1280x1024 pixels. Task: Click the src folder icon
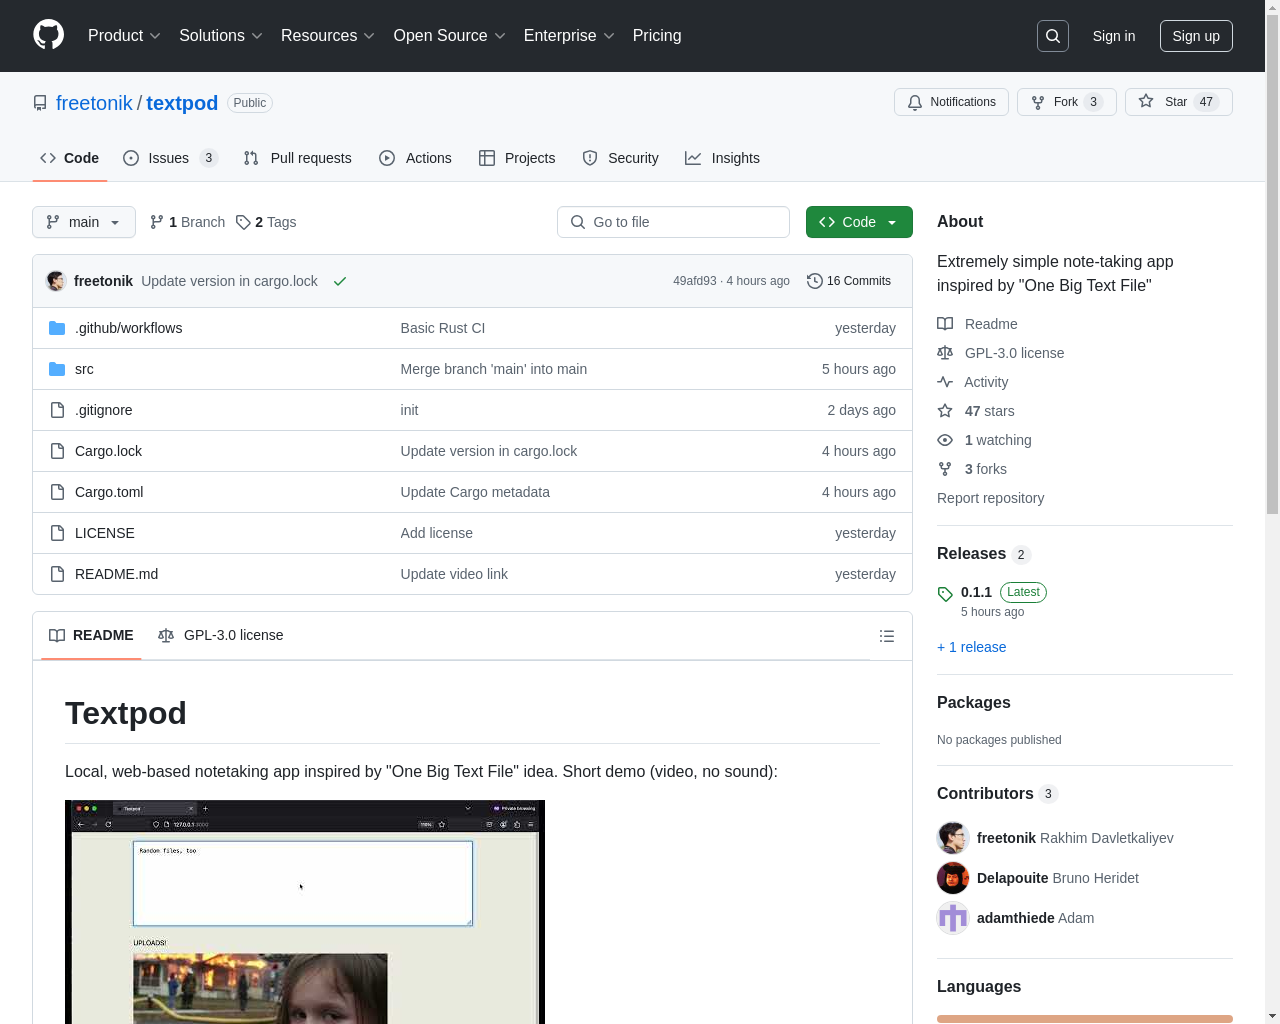point(57,369)
